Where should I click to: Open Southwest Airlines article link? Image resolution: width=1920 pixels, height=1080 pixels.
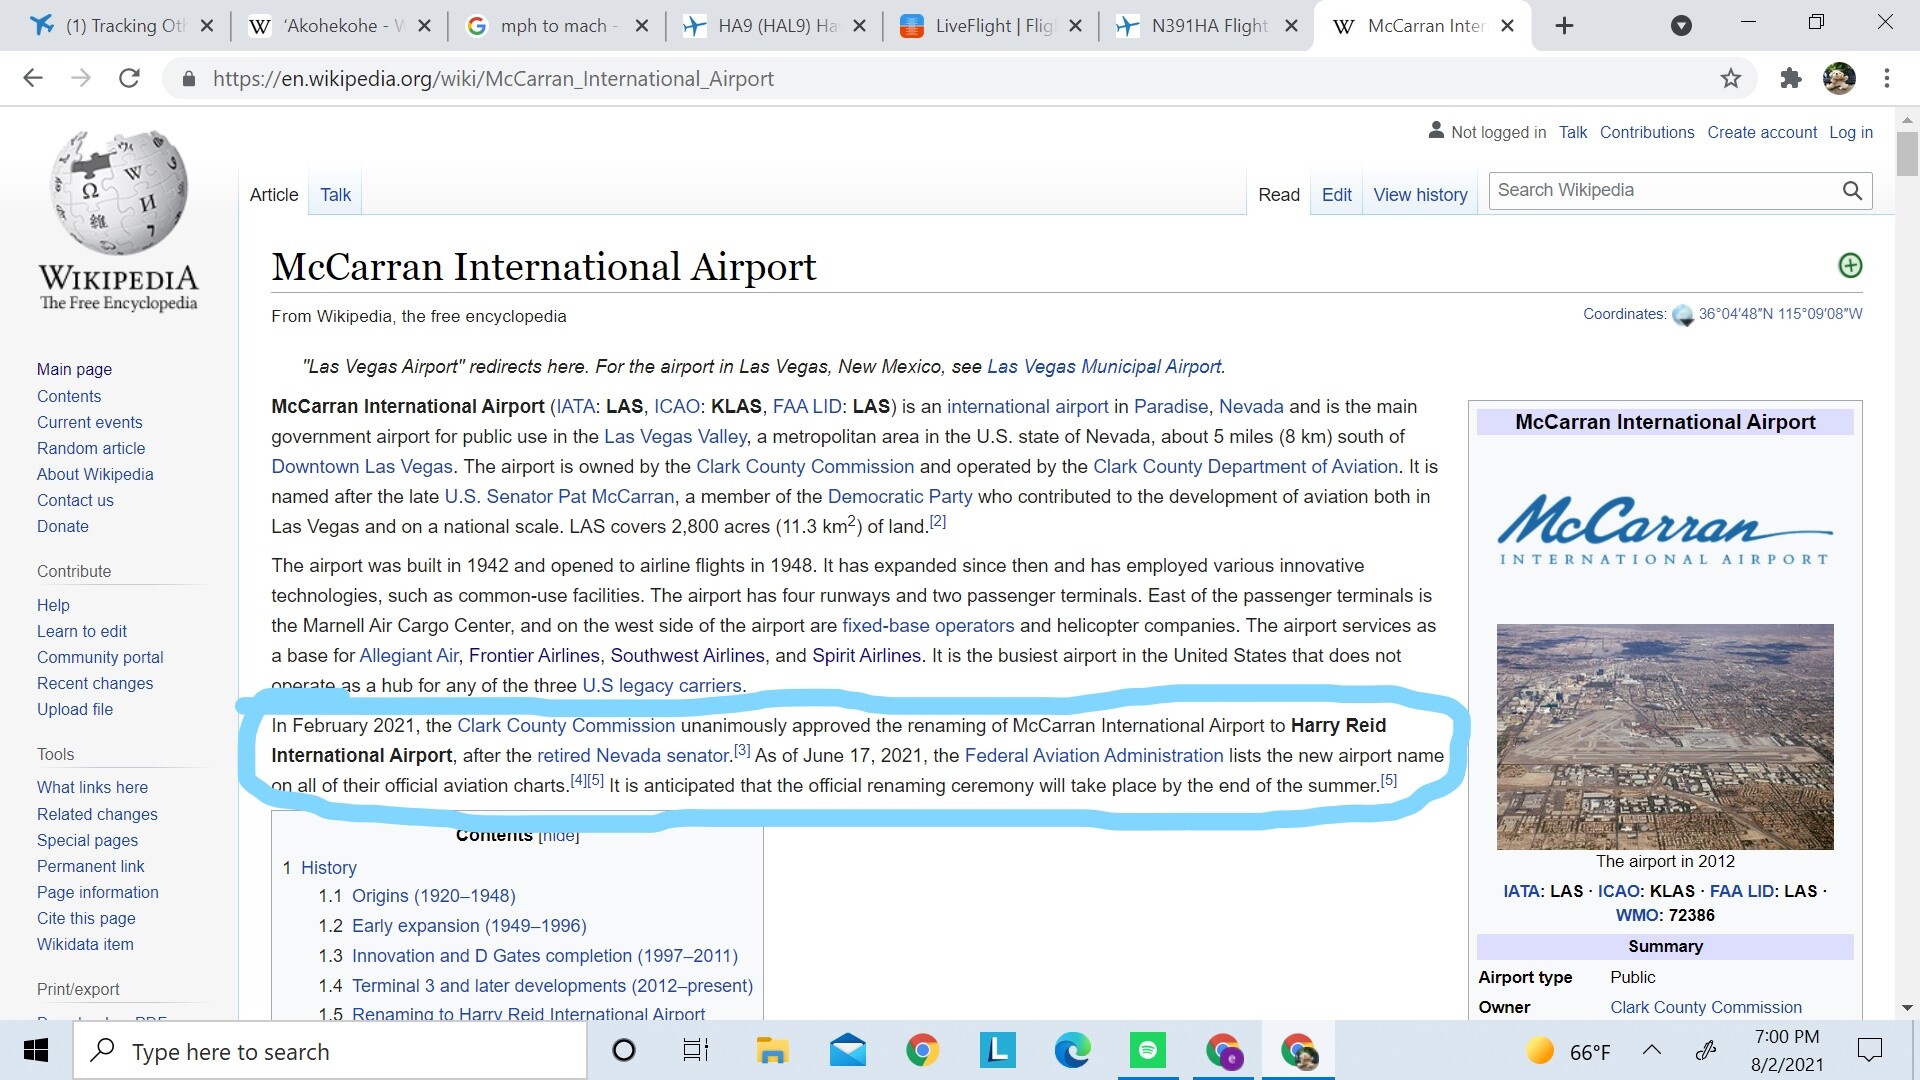[688, 655]
